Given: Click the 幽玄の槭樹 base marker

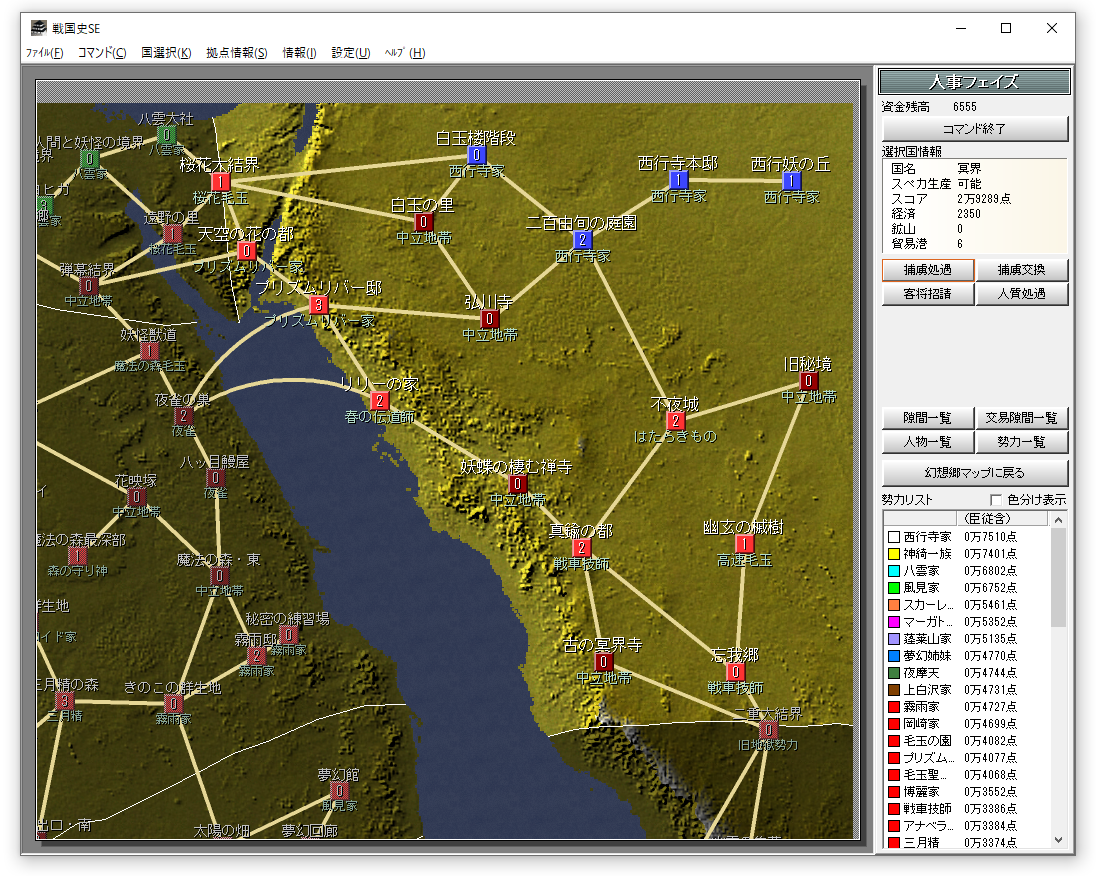Looking at the screenshot, I should coord(744,544).
